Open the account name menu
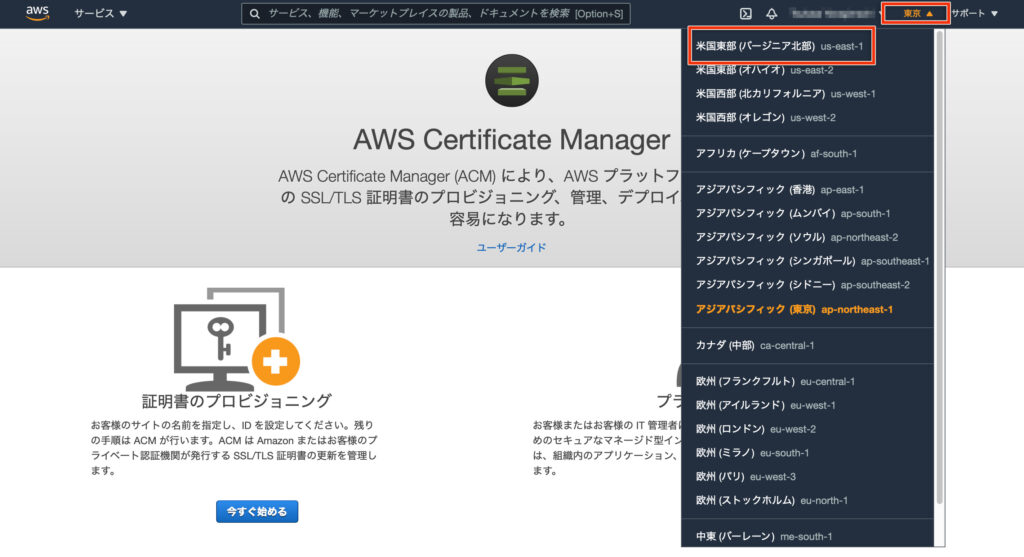Viewport: 1024px width, 557px height. click(x=834, y=14)
